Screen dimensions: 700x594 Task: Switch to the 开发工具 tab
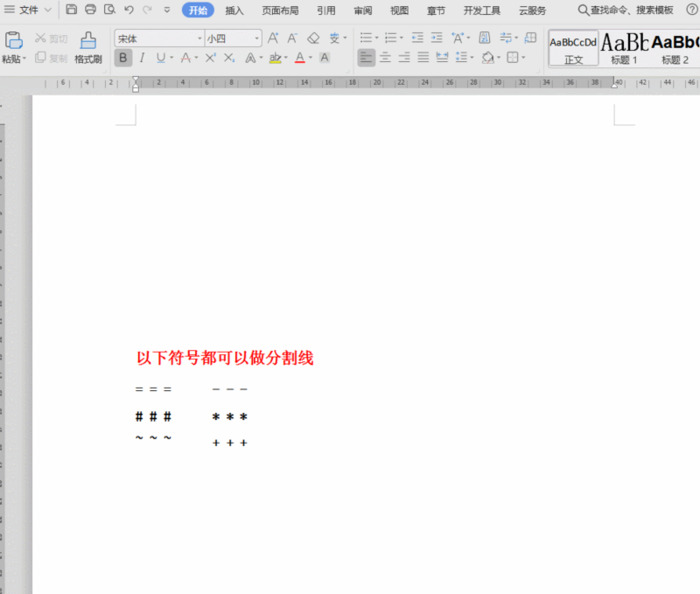(x=482, y=10)
